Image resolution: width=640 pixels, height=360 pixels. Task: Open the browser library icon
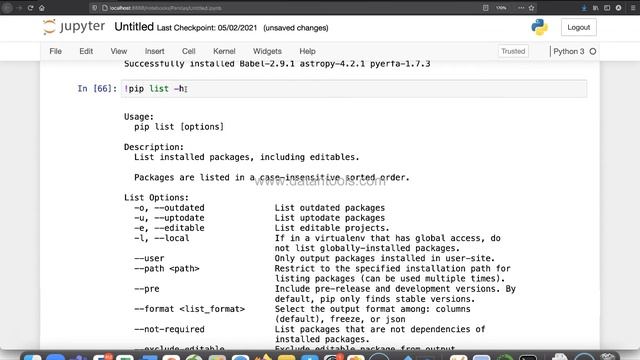(x=596, y=8)
